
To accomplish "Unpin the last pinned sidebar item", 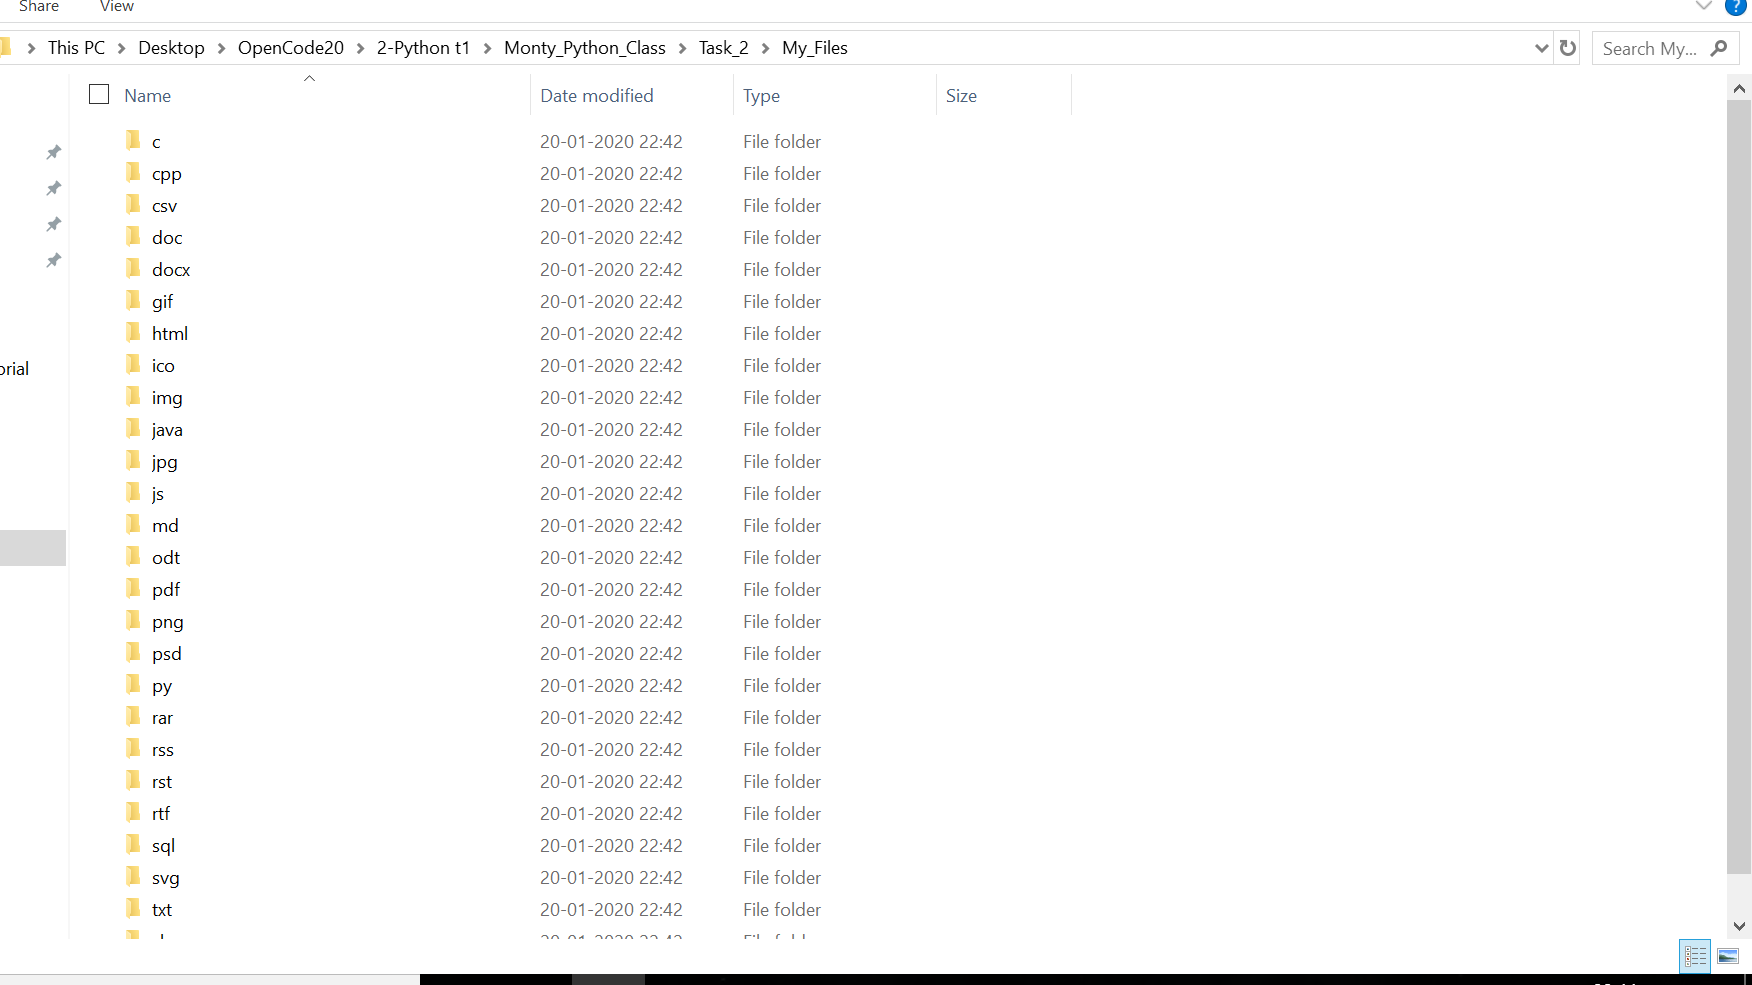I will (54, 260).
